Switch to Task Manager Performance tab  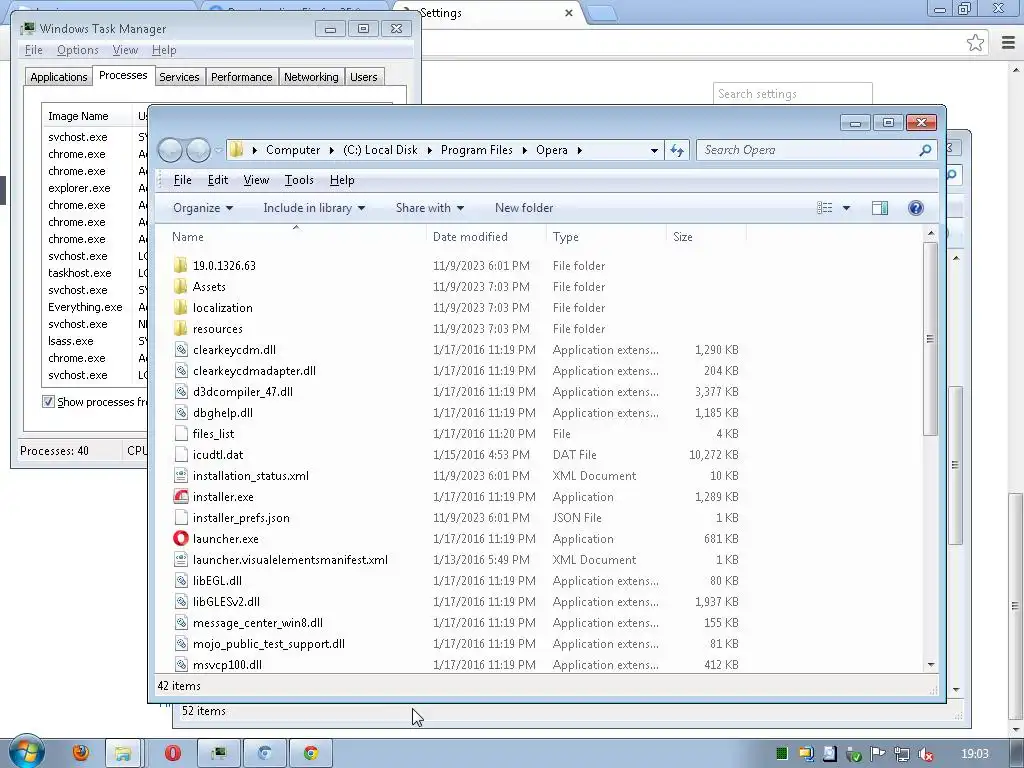click(x=242, y=77)
